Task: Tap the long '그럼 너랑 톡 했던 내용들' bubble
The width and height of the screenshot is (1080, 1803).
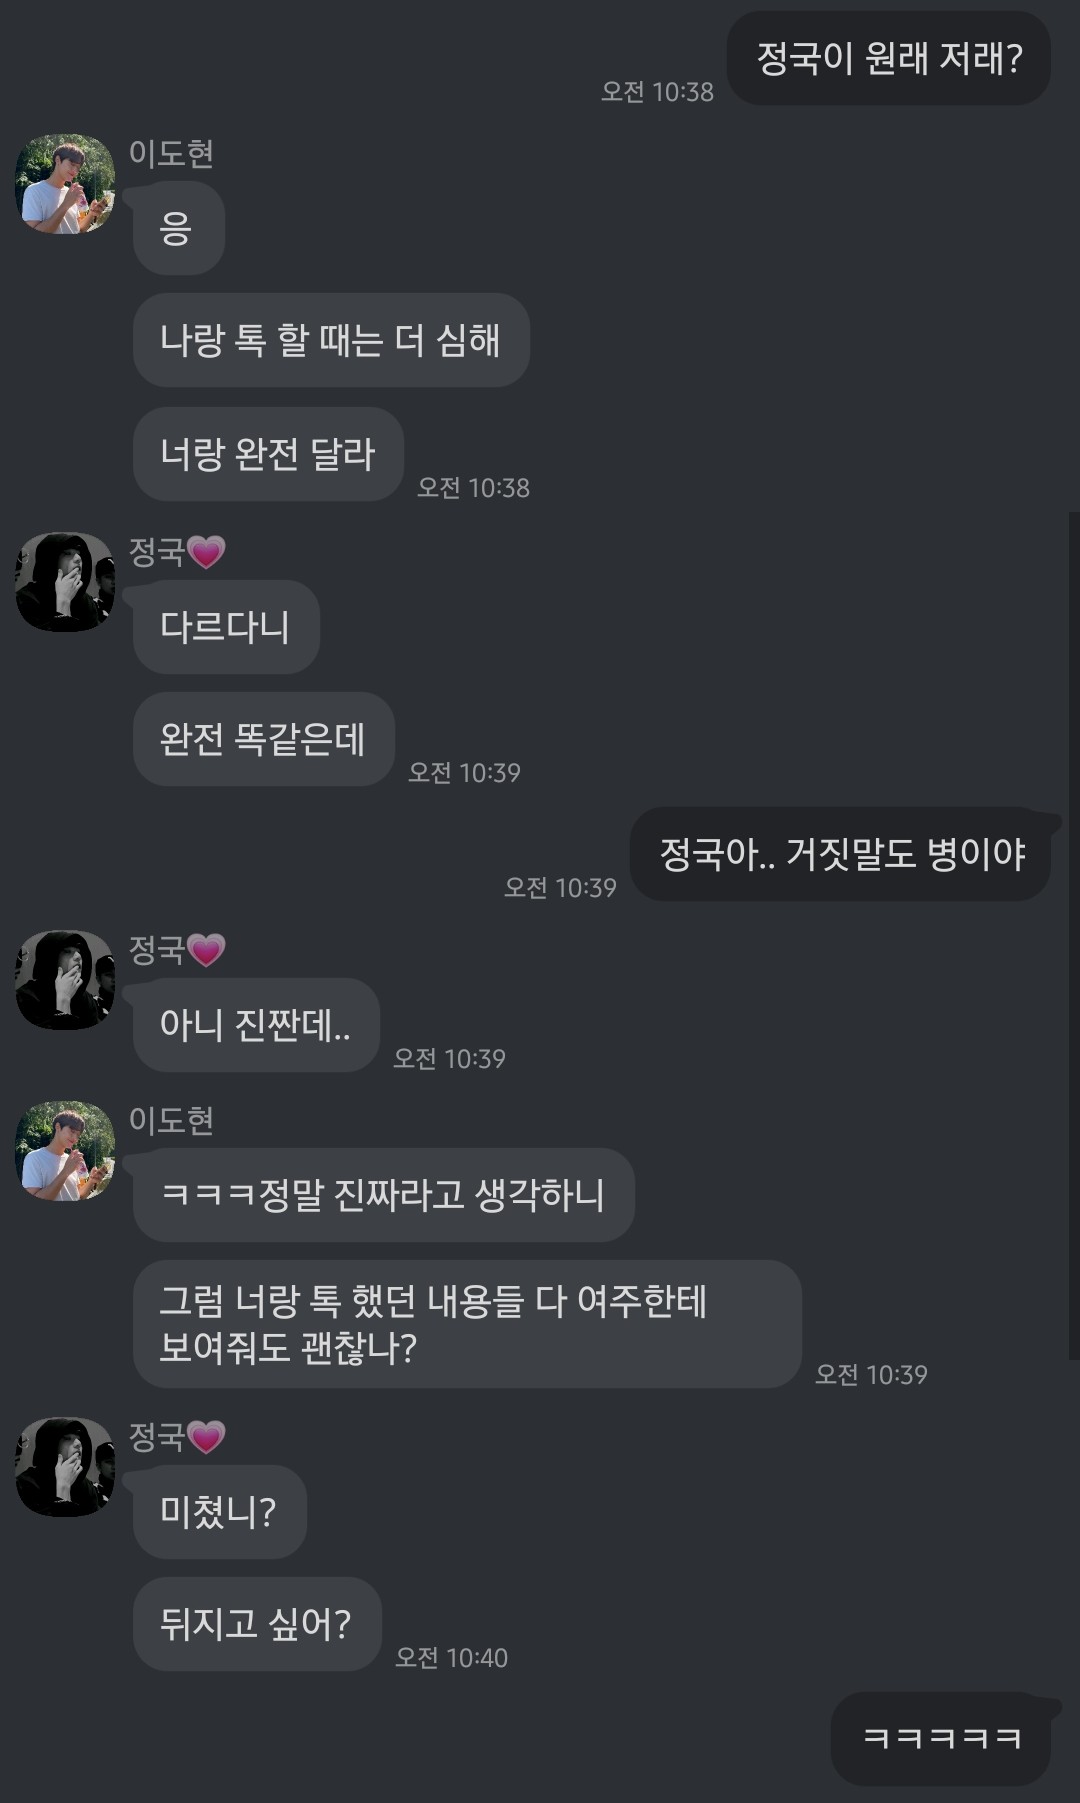Action: click(467, 1324)
